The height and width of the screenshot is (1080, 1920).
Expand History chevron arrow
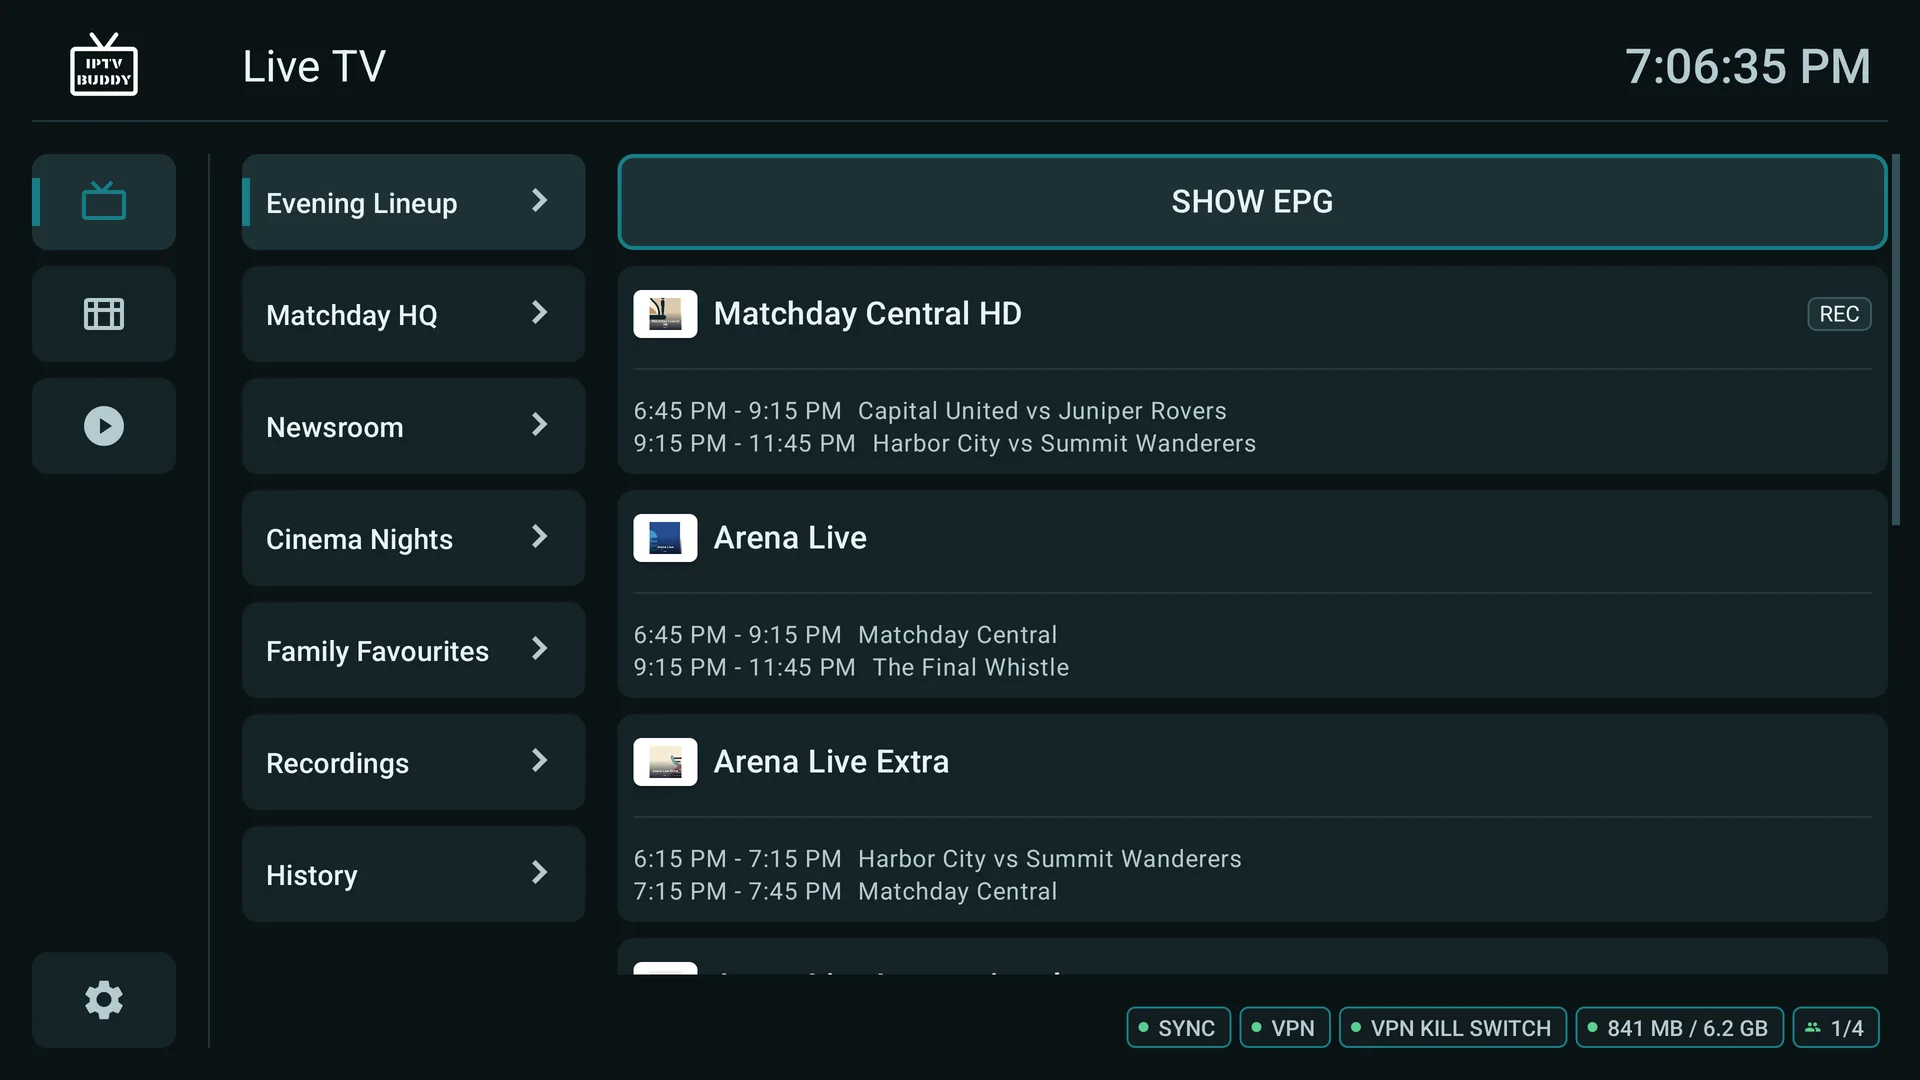(x=540, y=873)
